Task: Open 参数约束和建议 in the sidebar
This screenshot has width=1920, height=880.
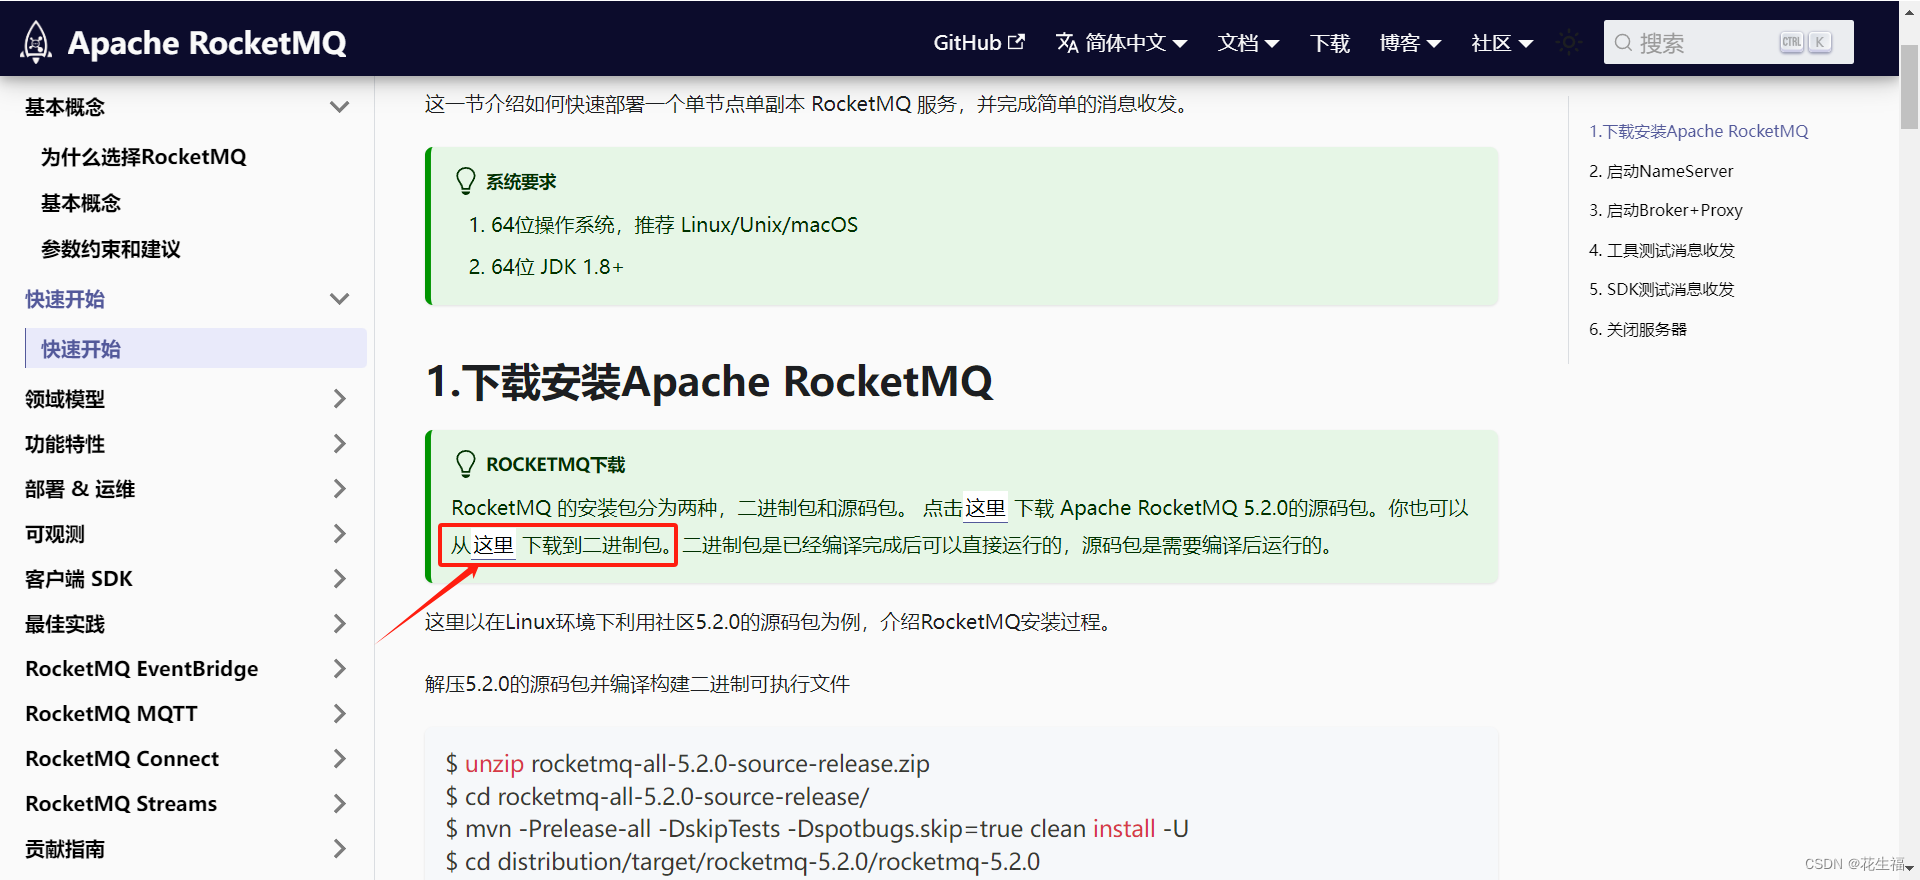Action: 110,249
